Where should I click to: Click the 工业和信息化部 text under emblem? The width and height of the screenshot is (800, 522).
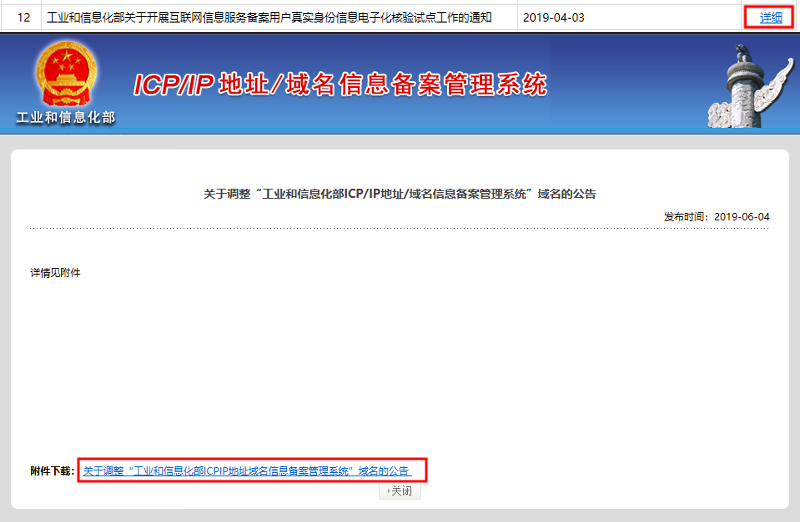click(x=66, y=117)
